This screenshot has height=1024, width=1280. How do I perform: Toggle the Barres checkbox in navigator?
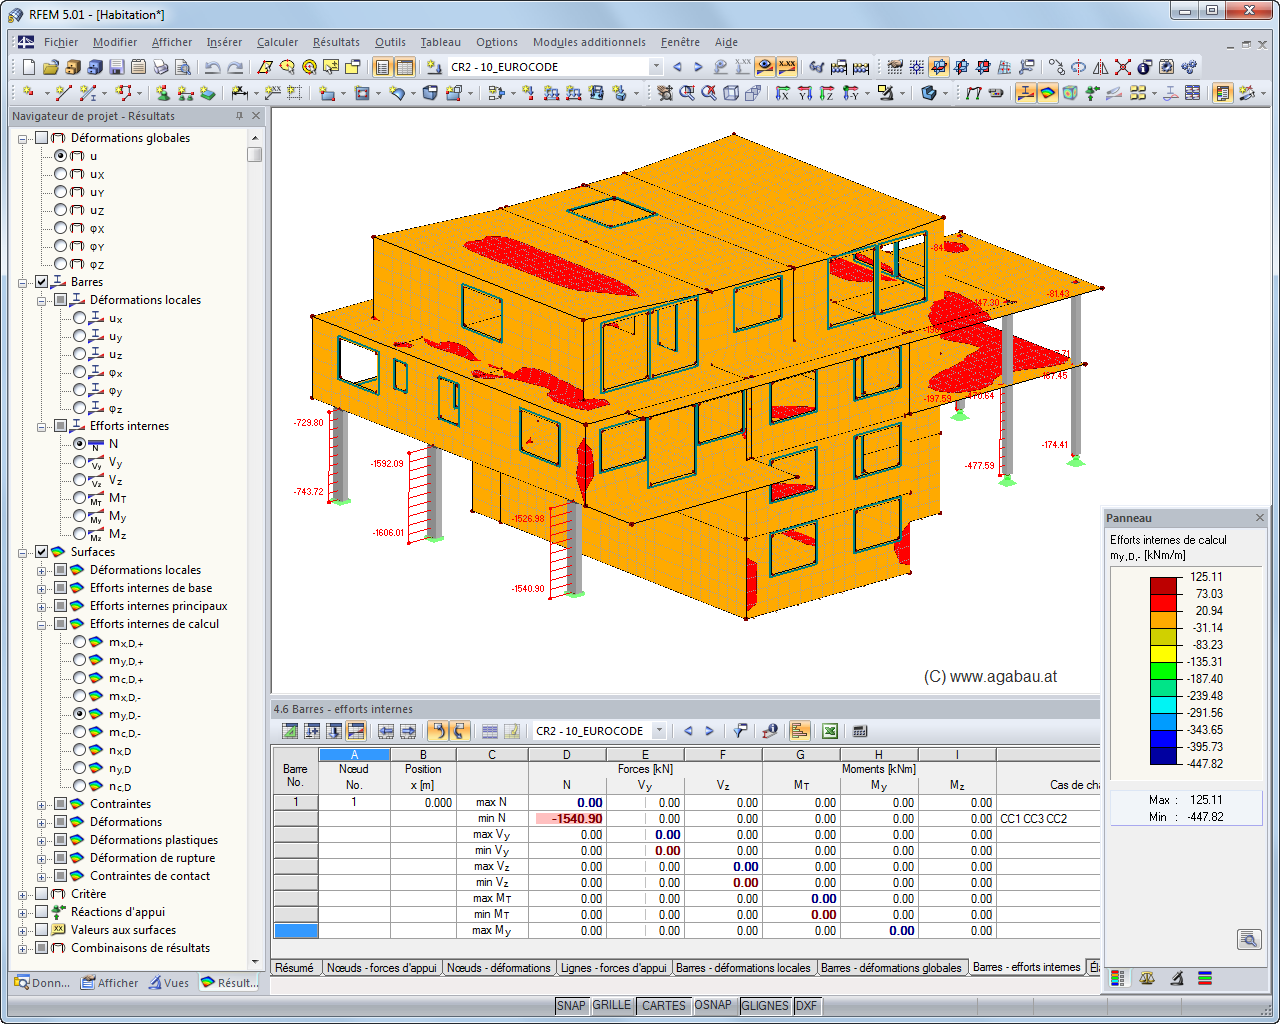[x=42, y=282]
